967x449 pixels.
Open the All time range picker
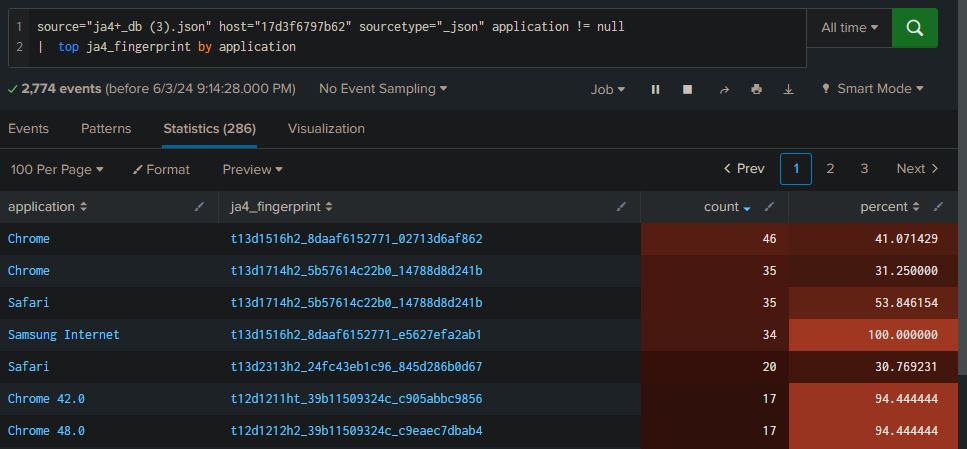point(849,28)
